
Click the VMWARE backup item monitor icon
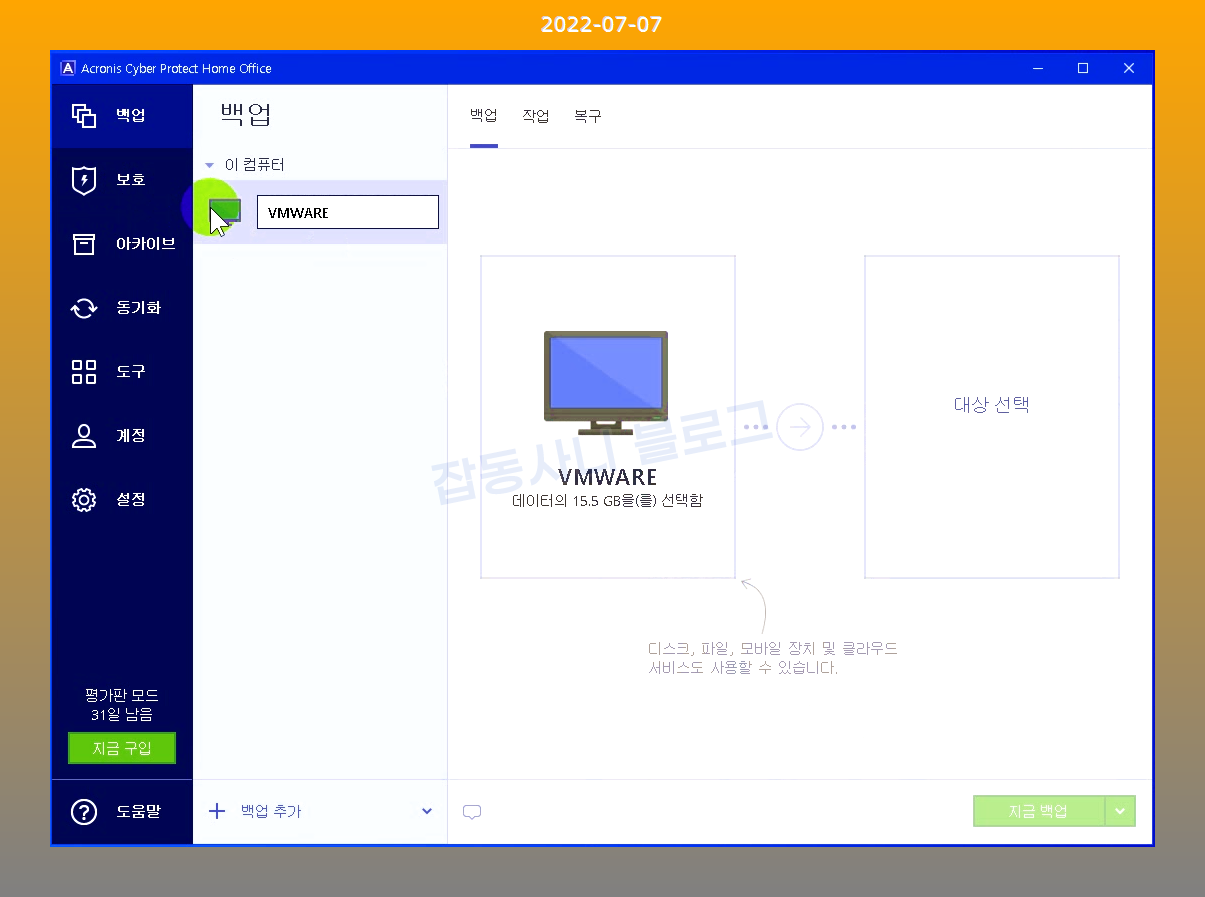point(225,211)
